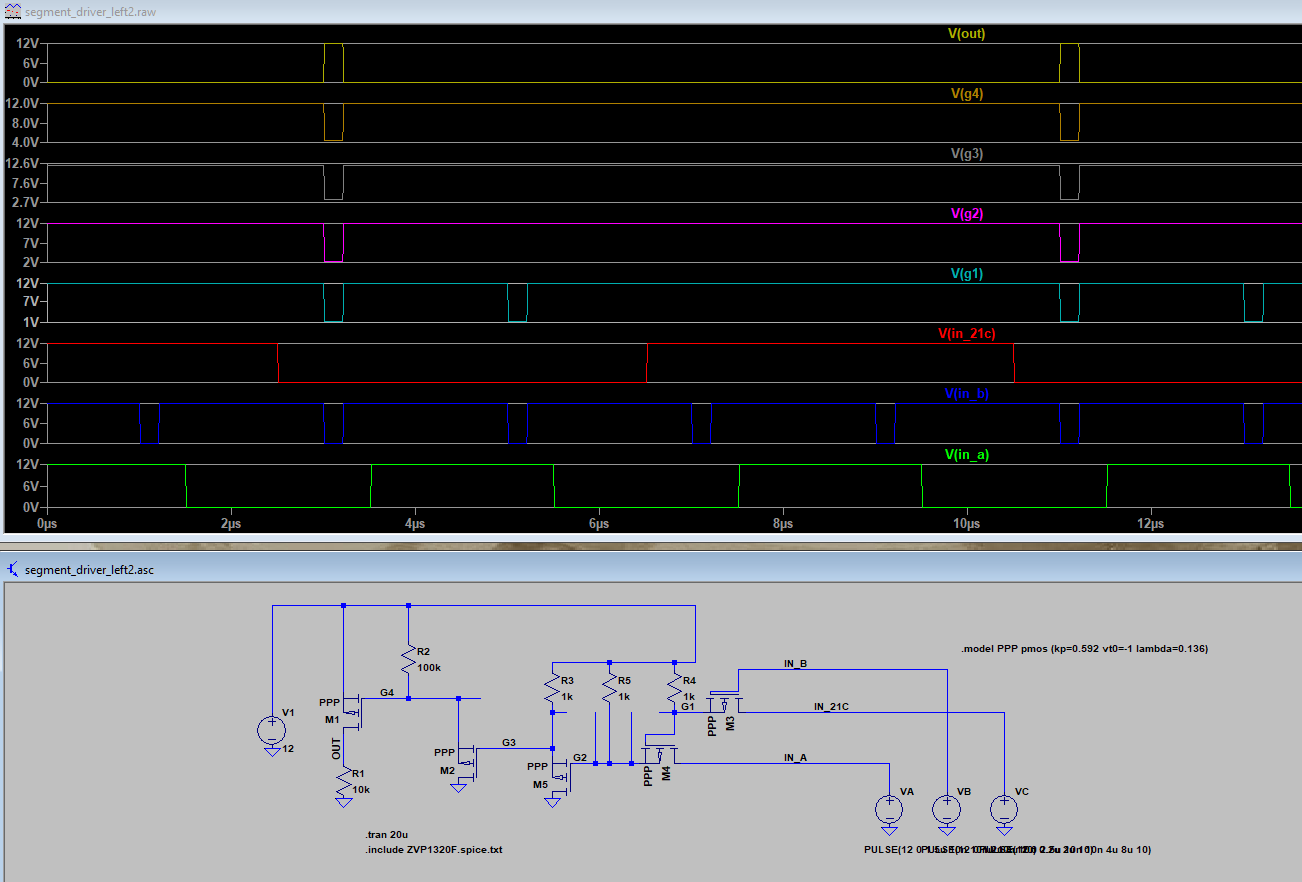Click the 1V axis value in V(g1) pane
1302x882 pixels.
29,323
